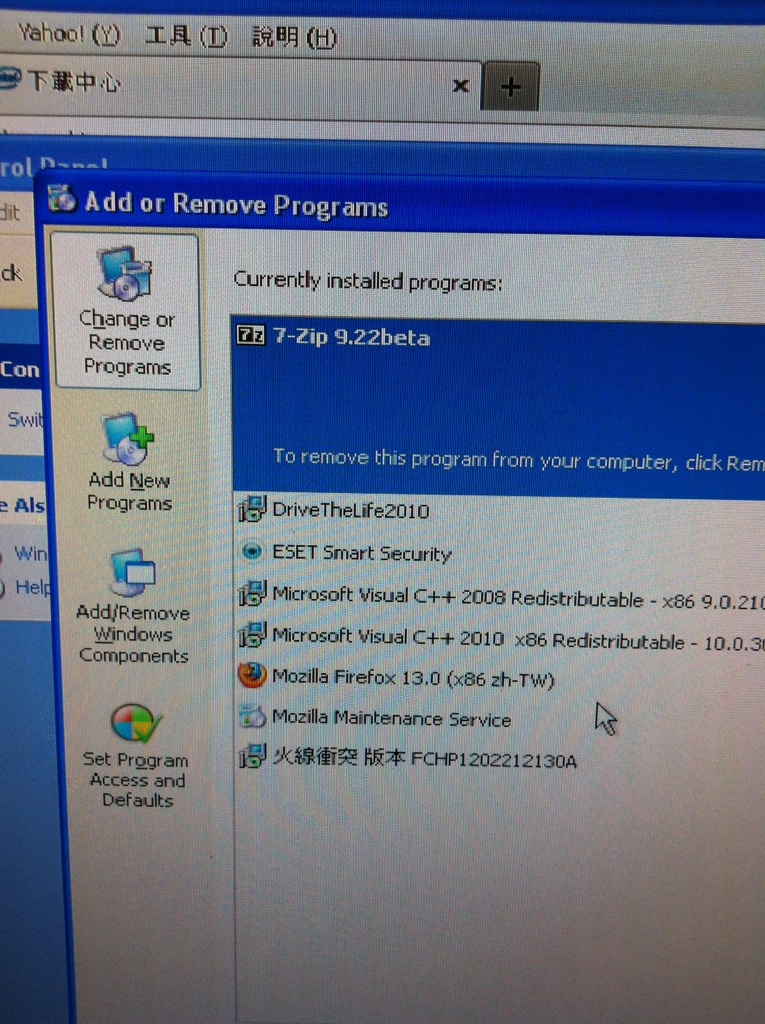765x1024 pixels.
Task: Select the 7-Zip 9.22beta entry
Action: point(498,408)
